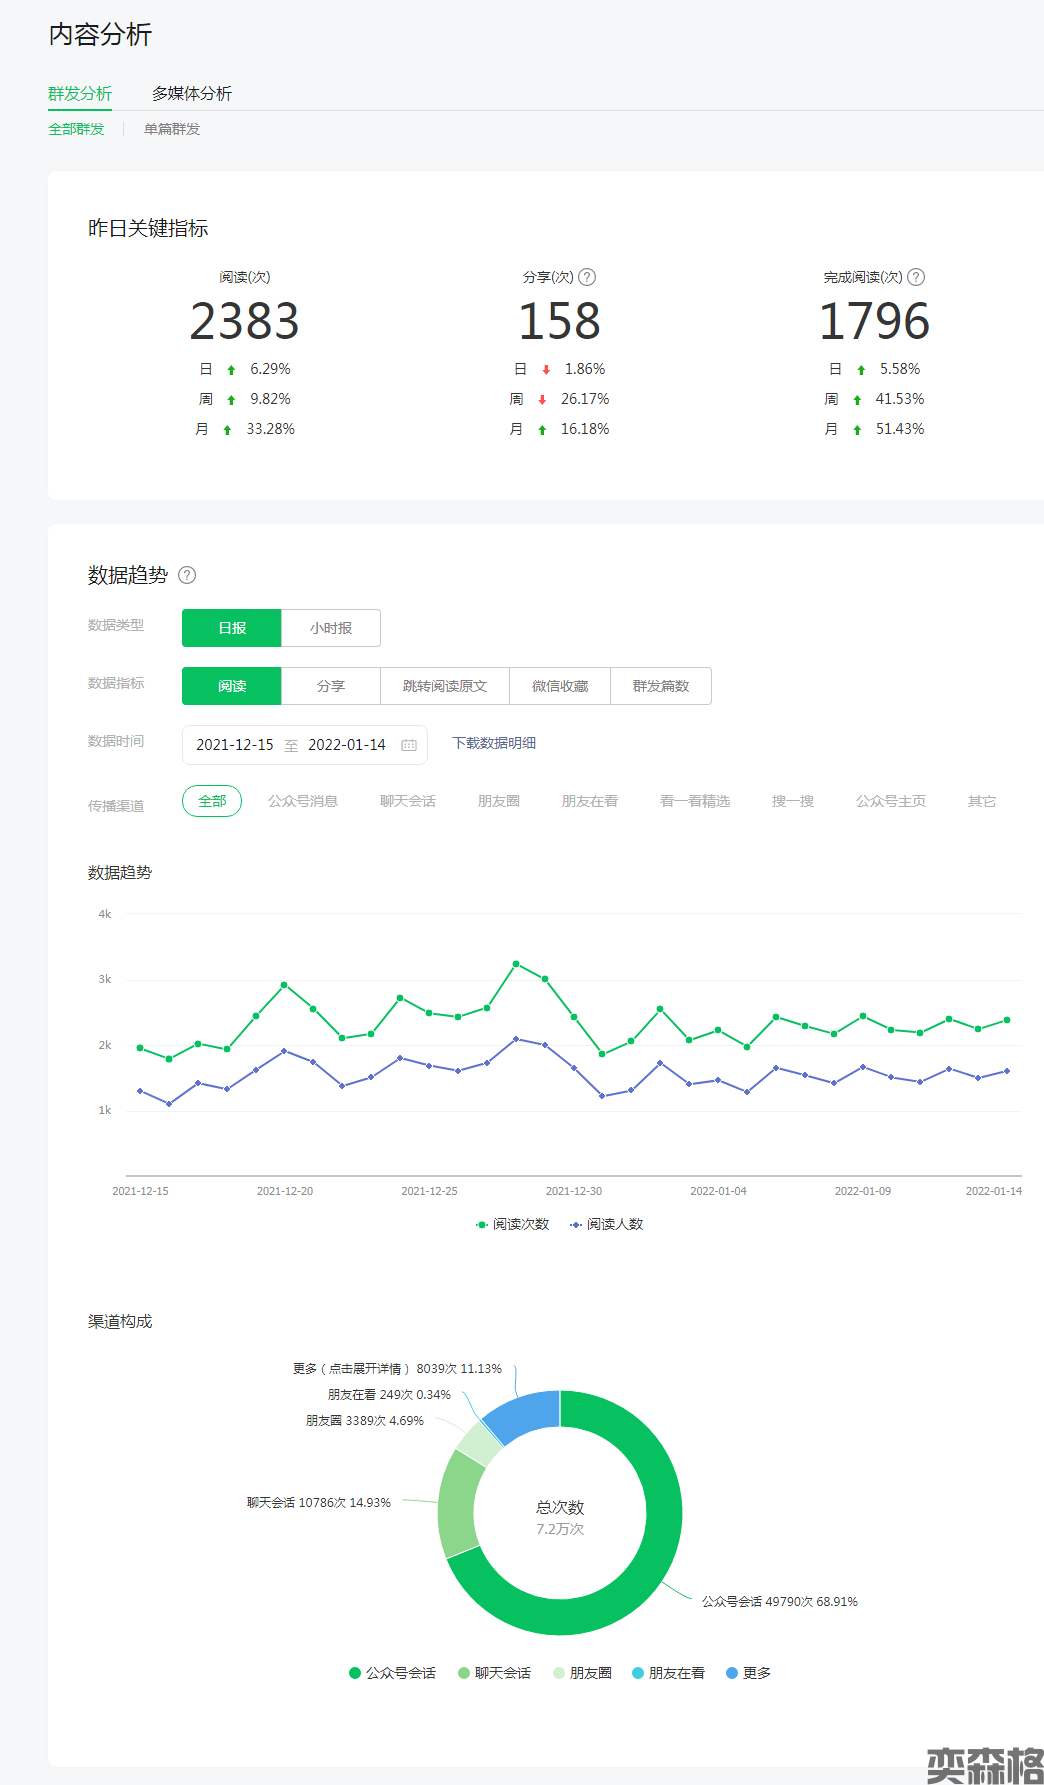1044x1785 pixels.
Task: Toggle 朋友在看 legend dot in pie chart
Action: 638,1673
